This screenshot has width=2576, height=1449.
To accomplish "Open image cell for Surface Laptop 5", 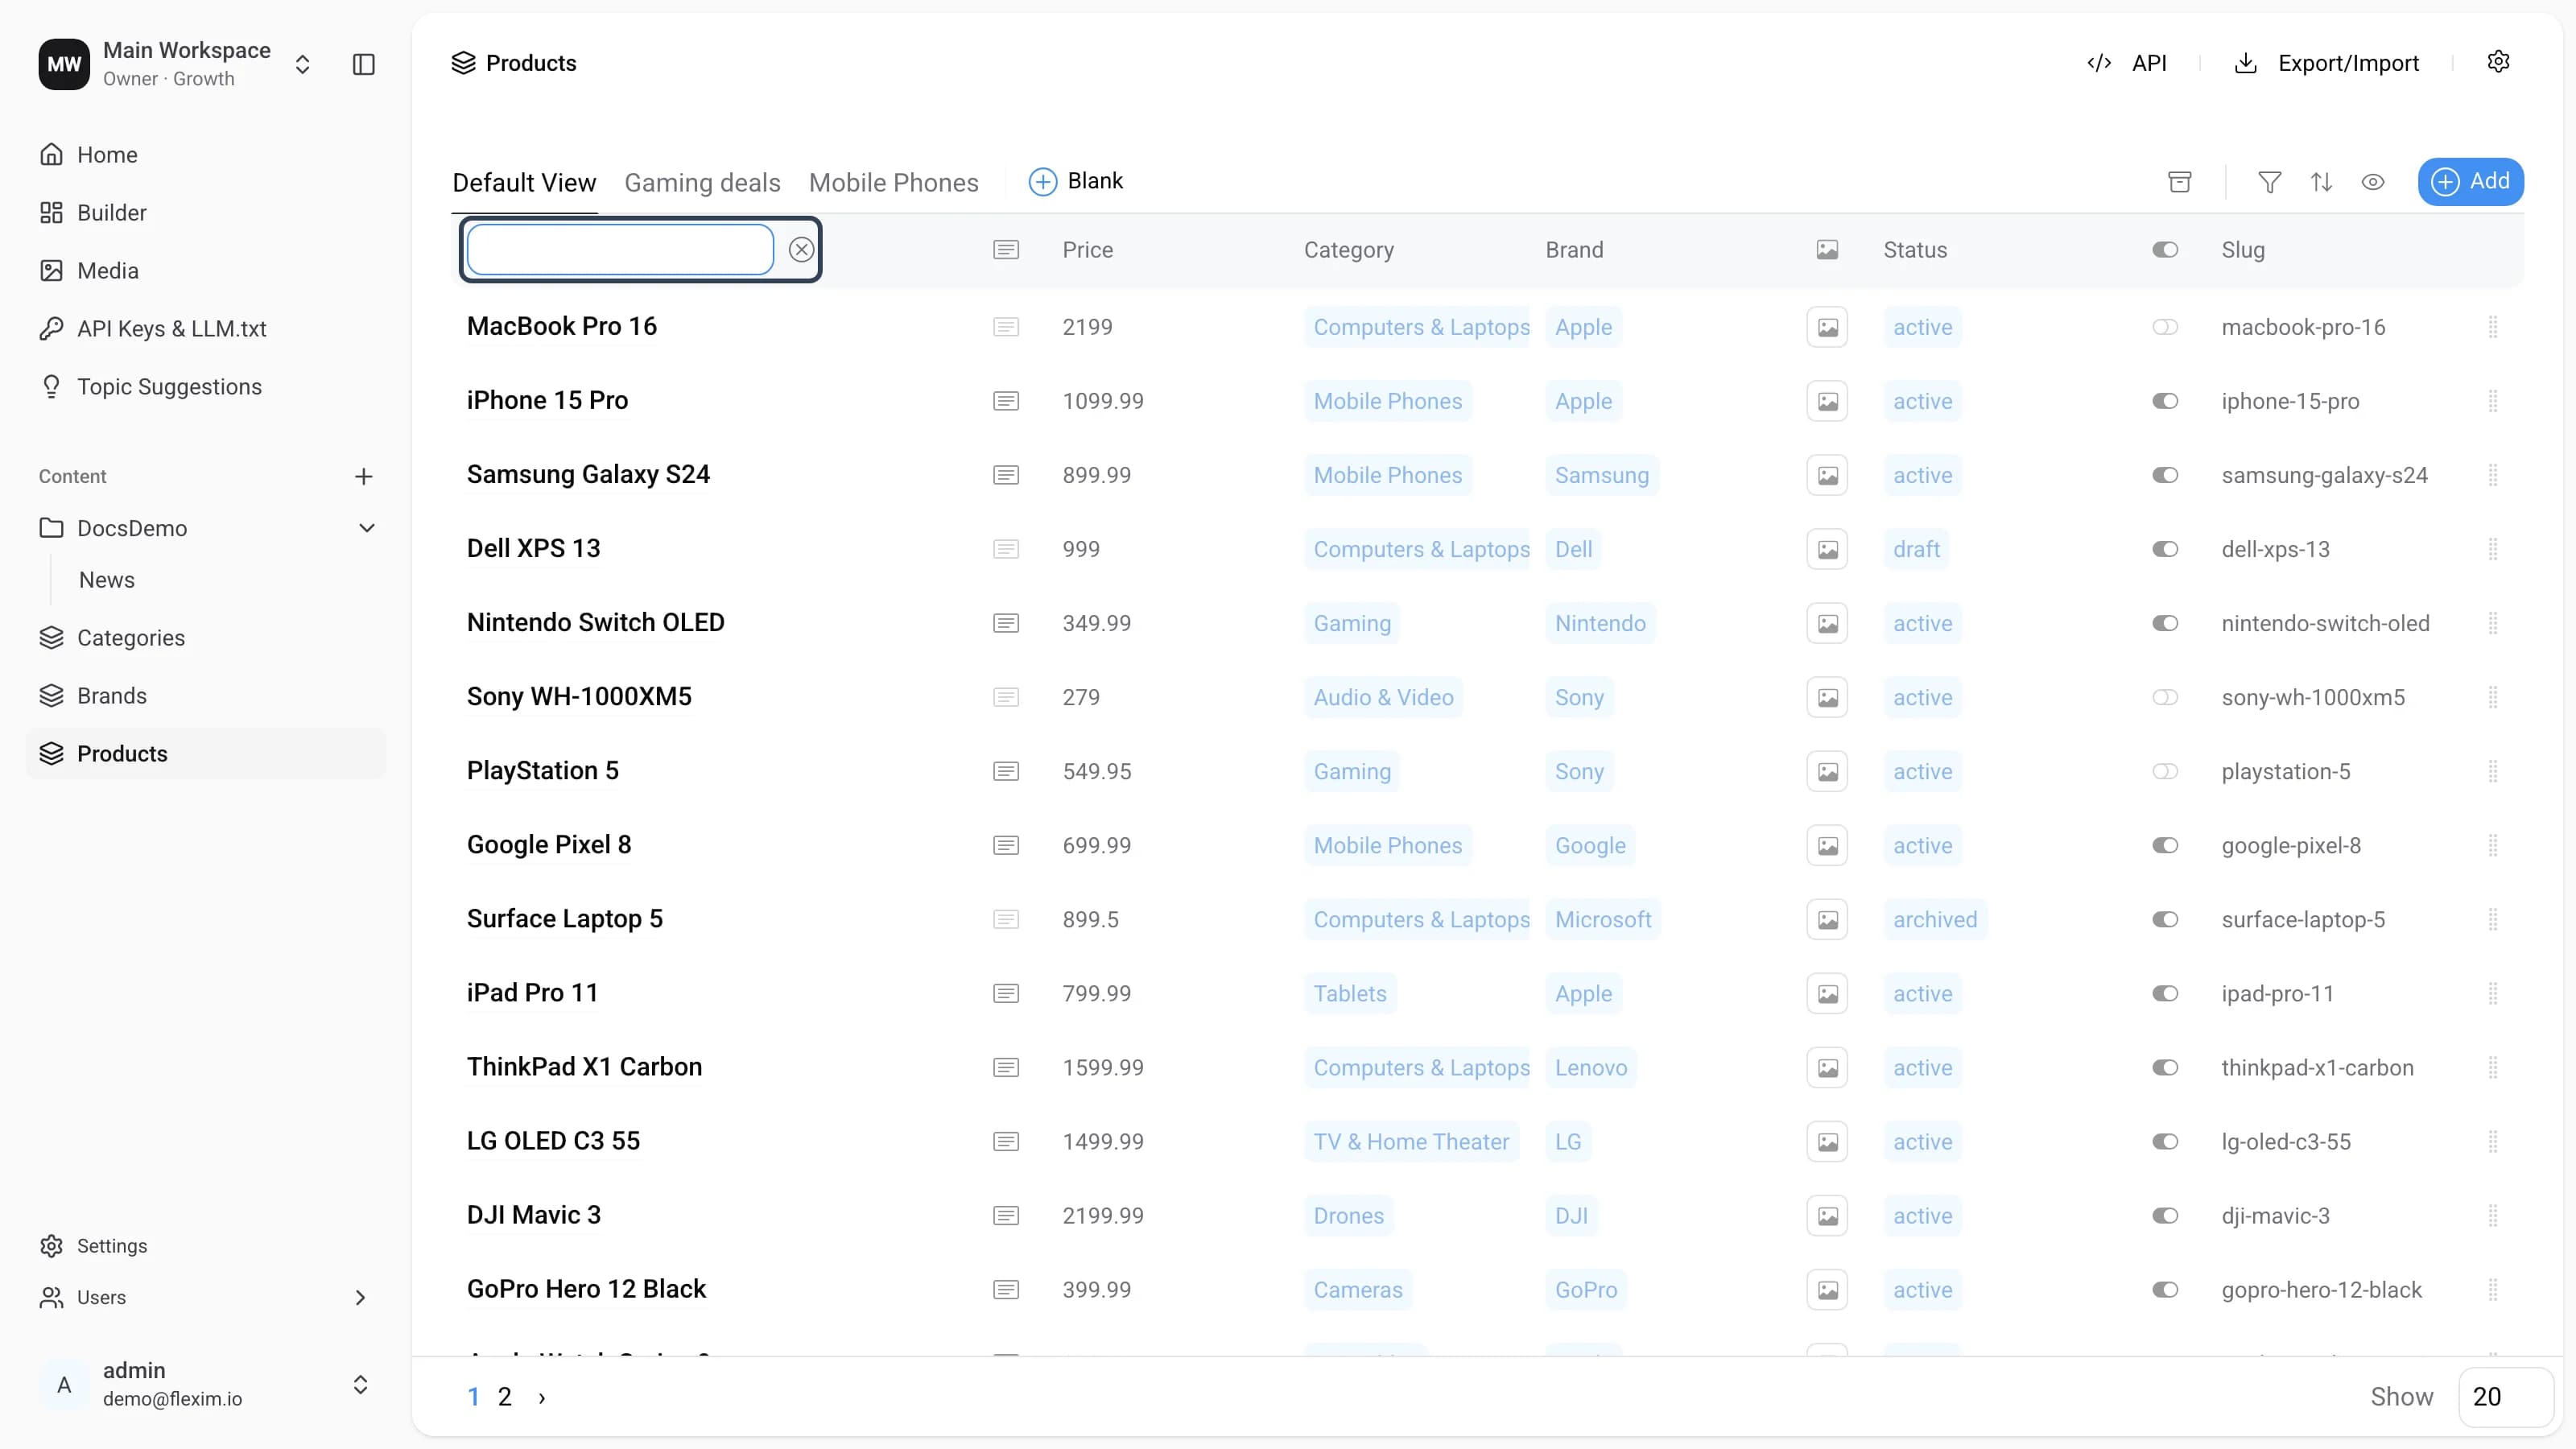I will tap(1827, 919).
